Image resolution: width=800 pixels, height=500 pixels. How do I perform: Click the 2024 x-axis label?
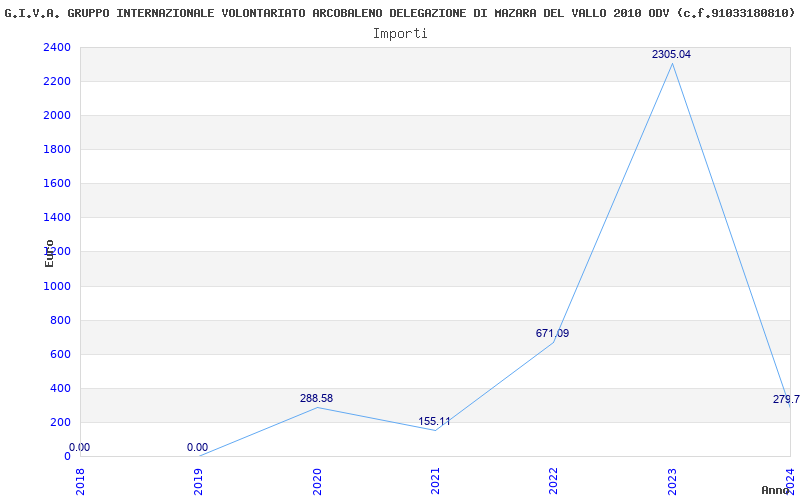(790, 482)
